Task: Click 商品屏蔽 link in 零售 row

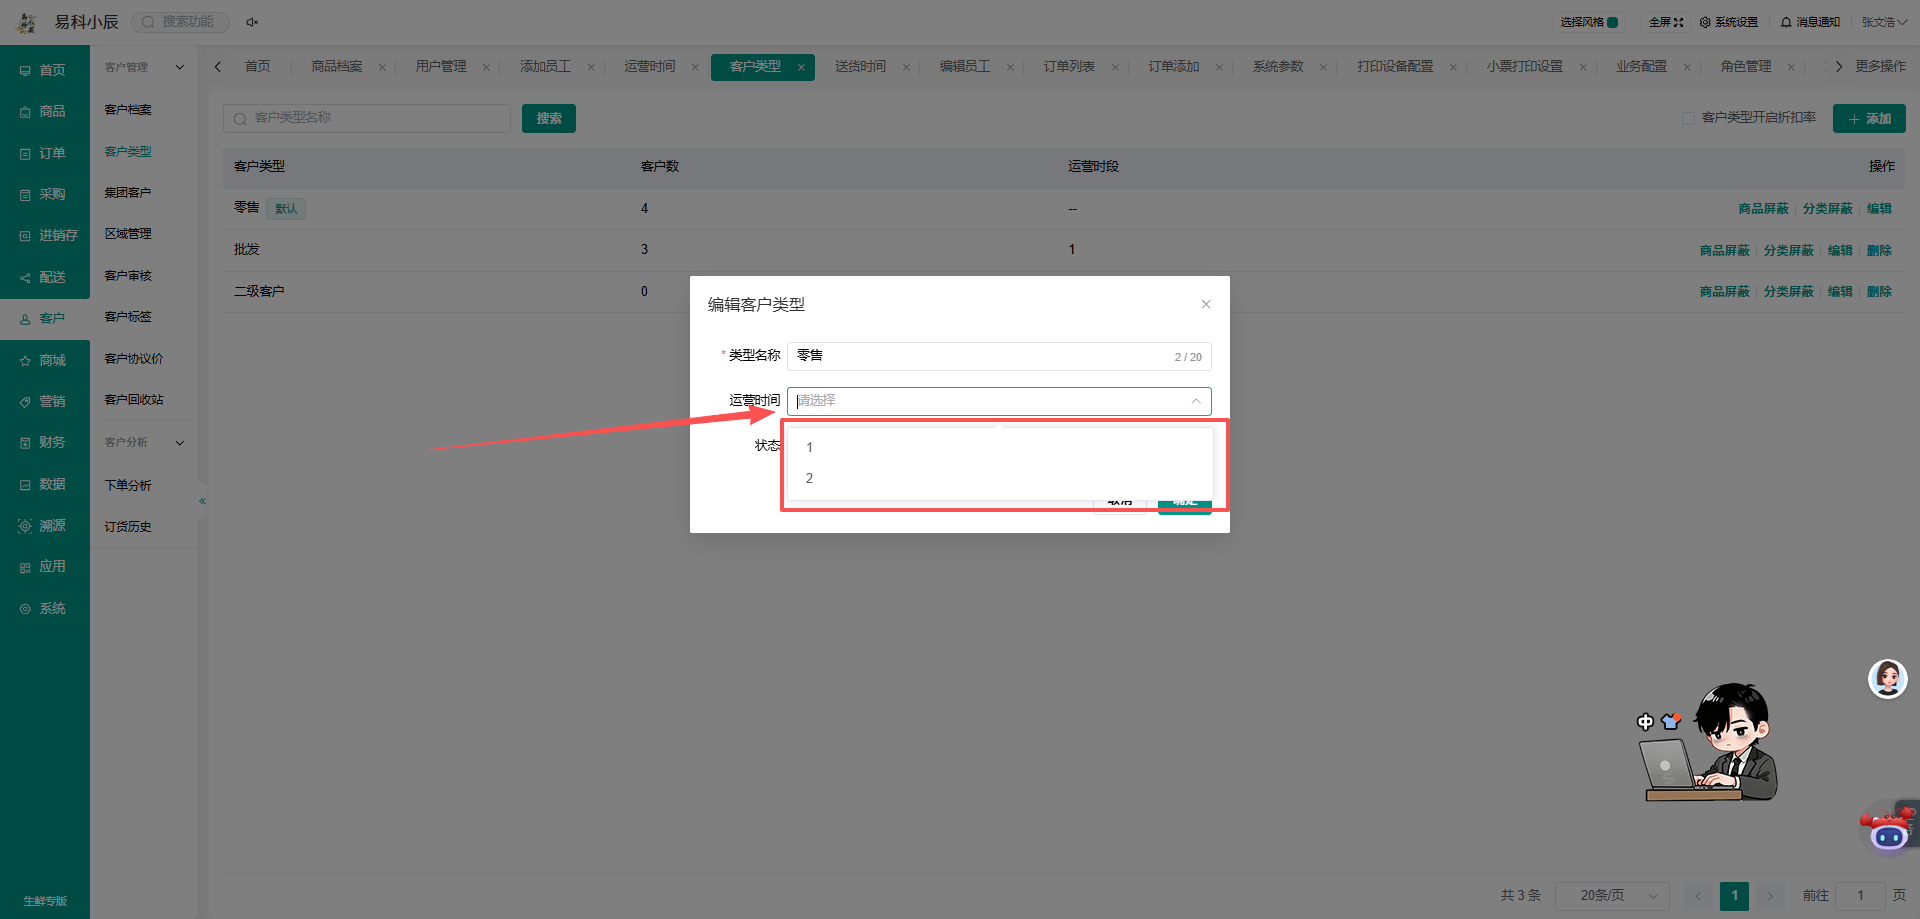Action: 1763,208
